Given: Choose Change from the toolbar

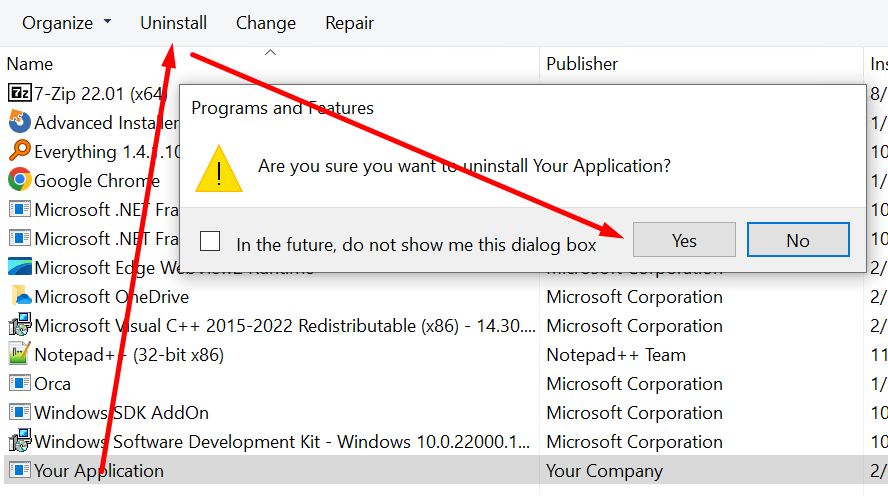Looking at the screenshot, I should pos(266,23).
